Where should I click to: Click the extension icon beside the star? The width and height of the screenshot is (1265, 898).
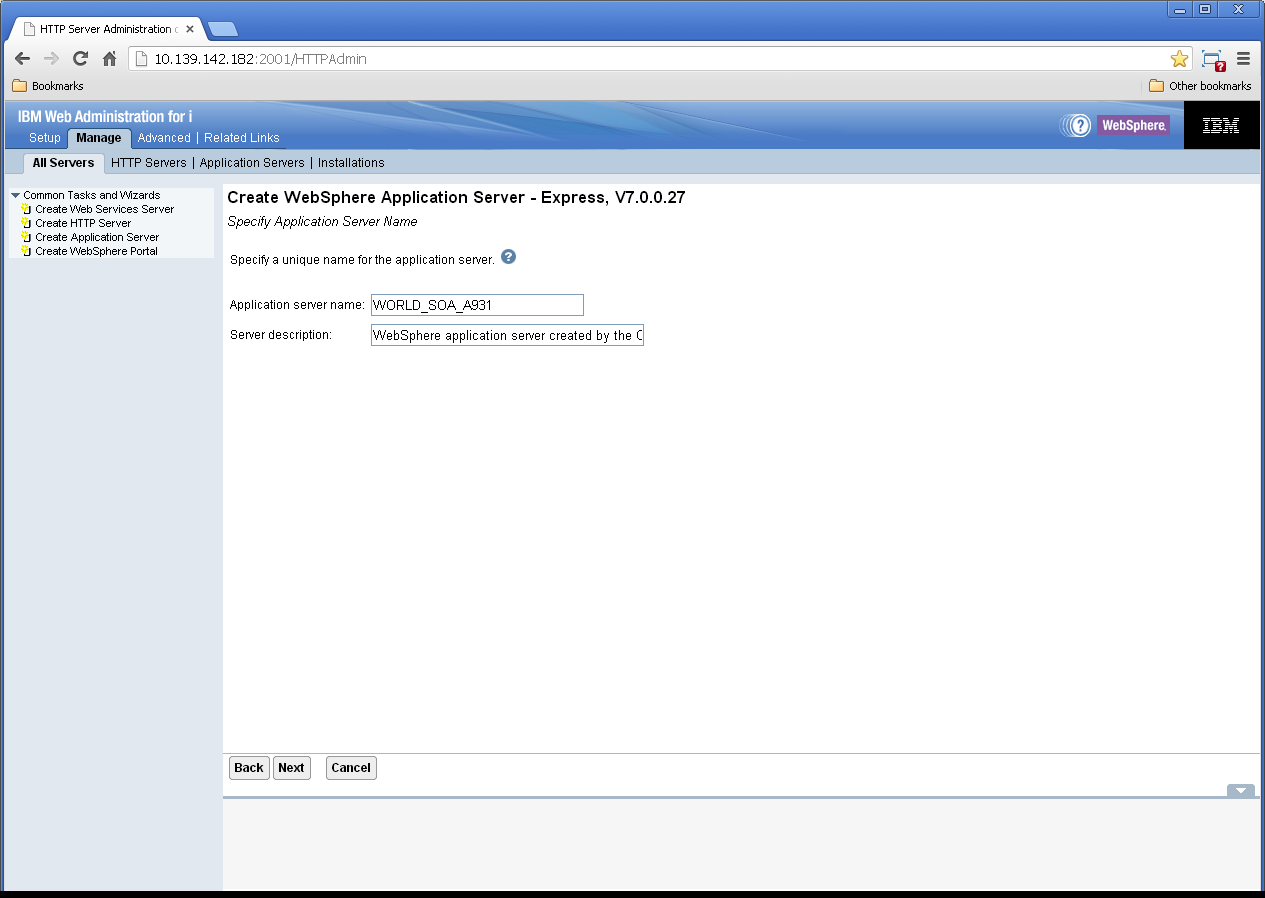point(1213,60)
